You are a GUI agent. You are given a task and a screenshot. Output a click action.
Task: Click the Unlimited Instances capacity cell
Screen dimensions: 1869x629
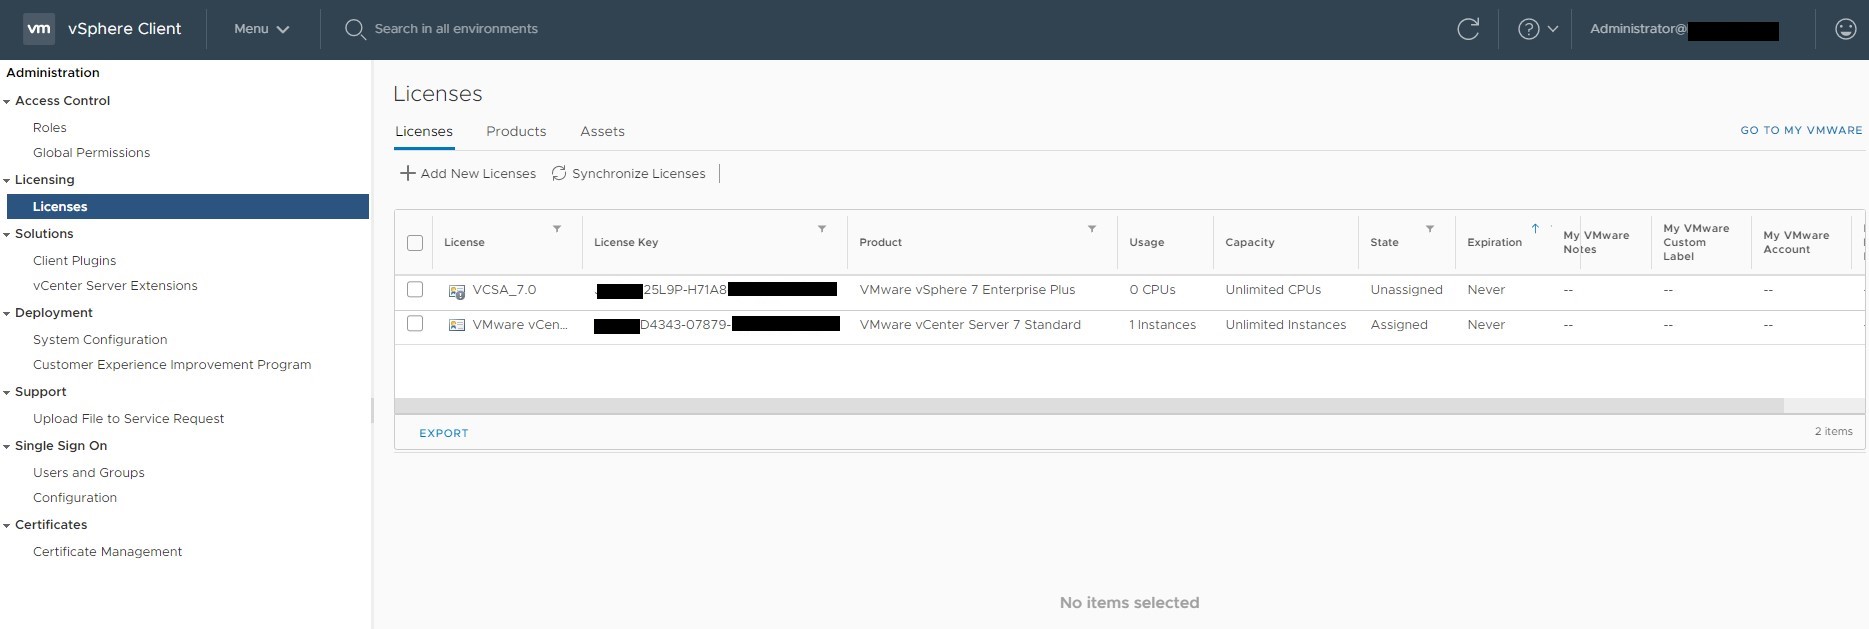pyautogui.click(x=1286, y=324)
